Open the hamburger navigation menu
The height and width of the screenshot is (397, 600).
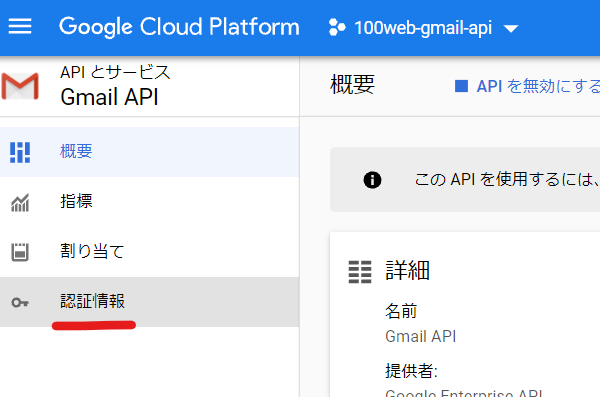pyautogui.click(x=20, y=26)
